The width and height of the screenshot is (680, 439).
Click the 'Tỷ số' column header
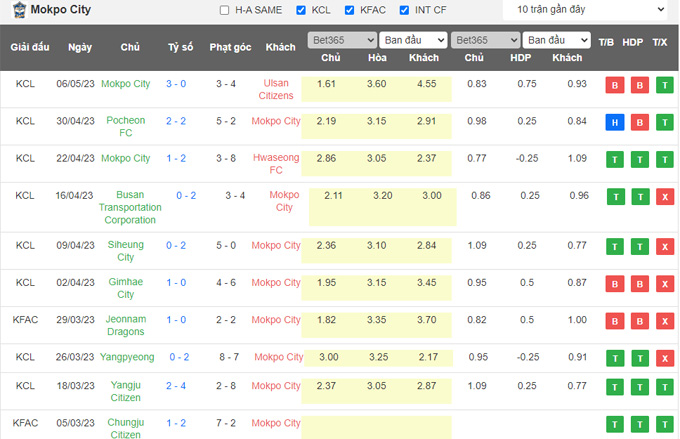(180, 48)
